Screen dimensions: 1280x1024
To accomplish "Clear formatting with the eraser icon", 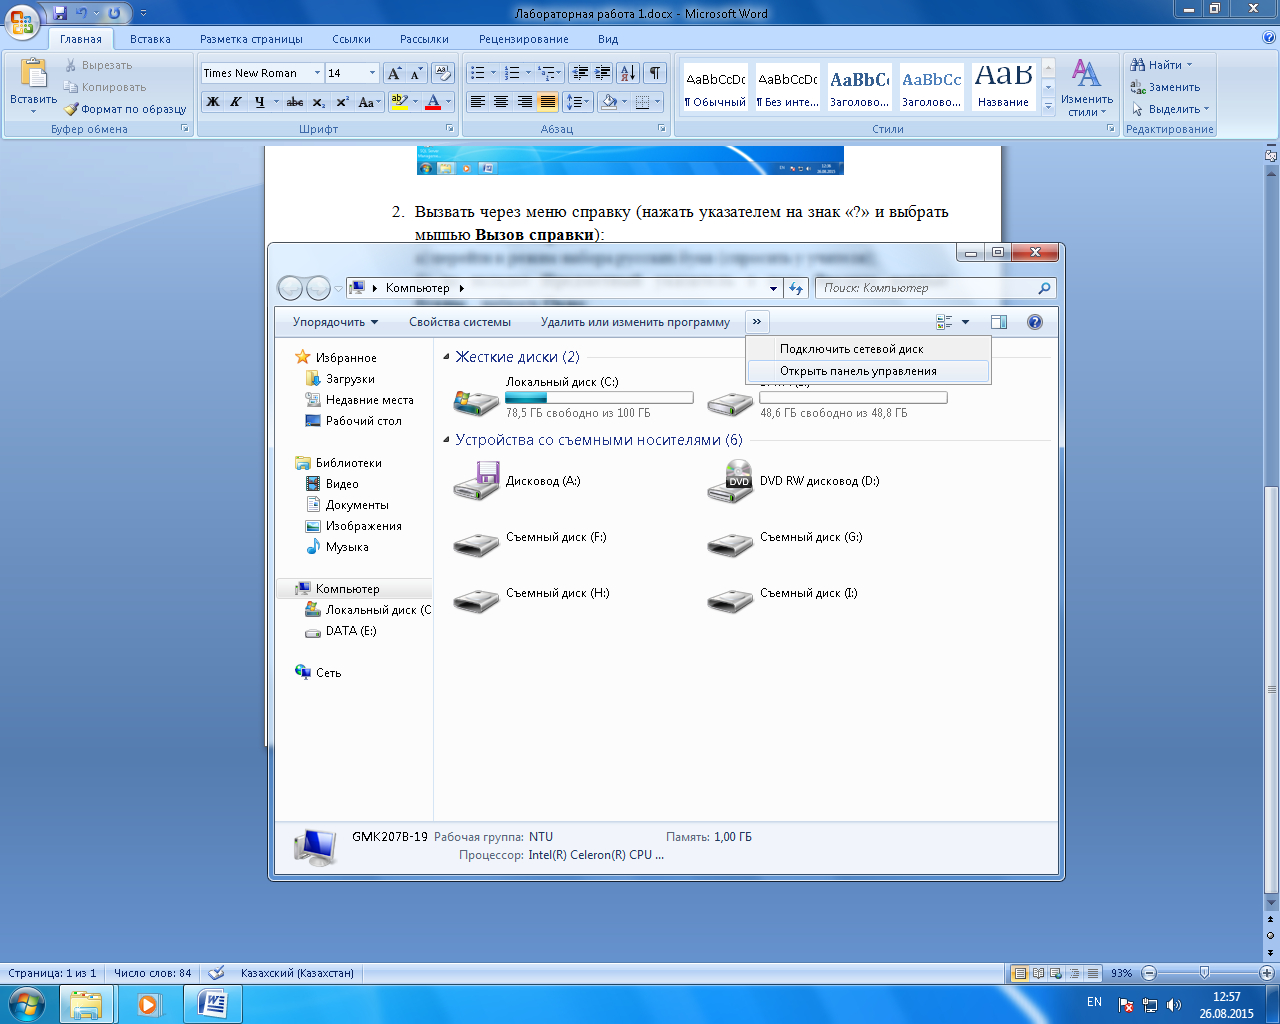I will [x=443, y=73].
